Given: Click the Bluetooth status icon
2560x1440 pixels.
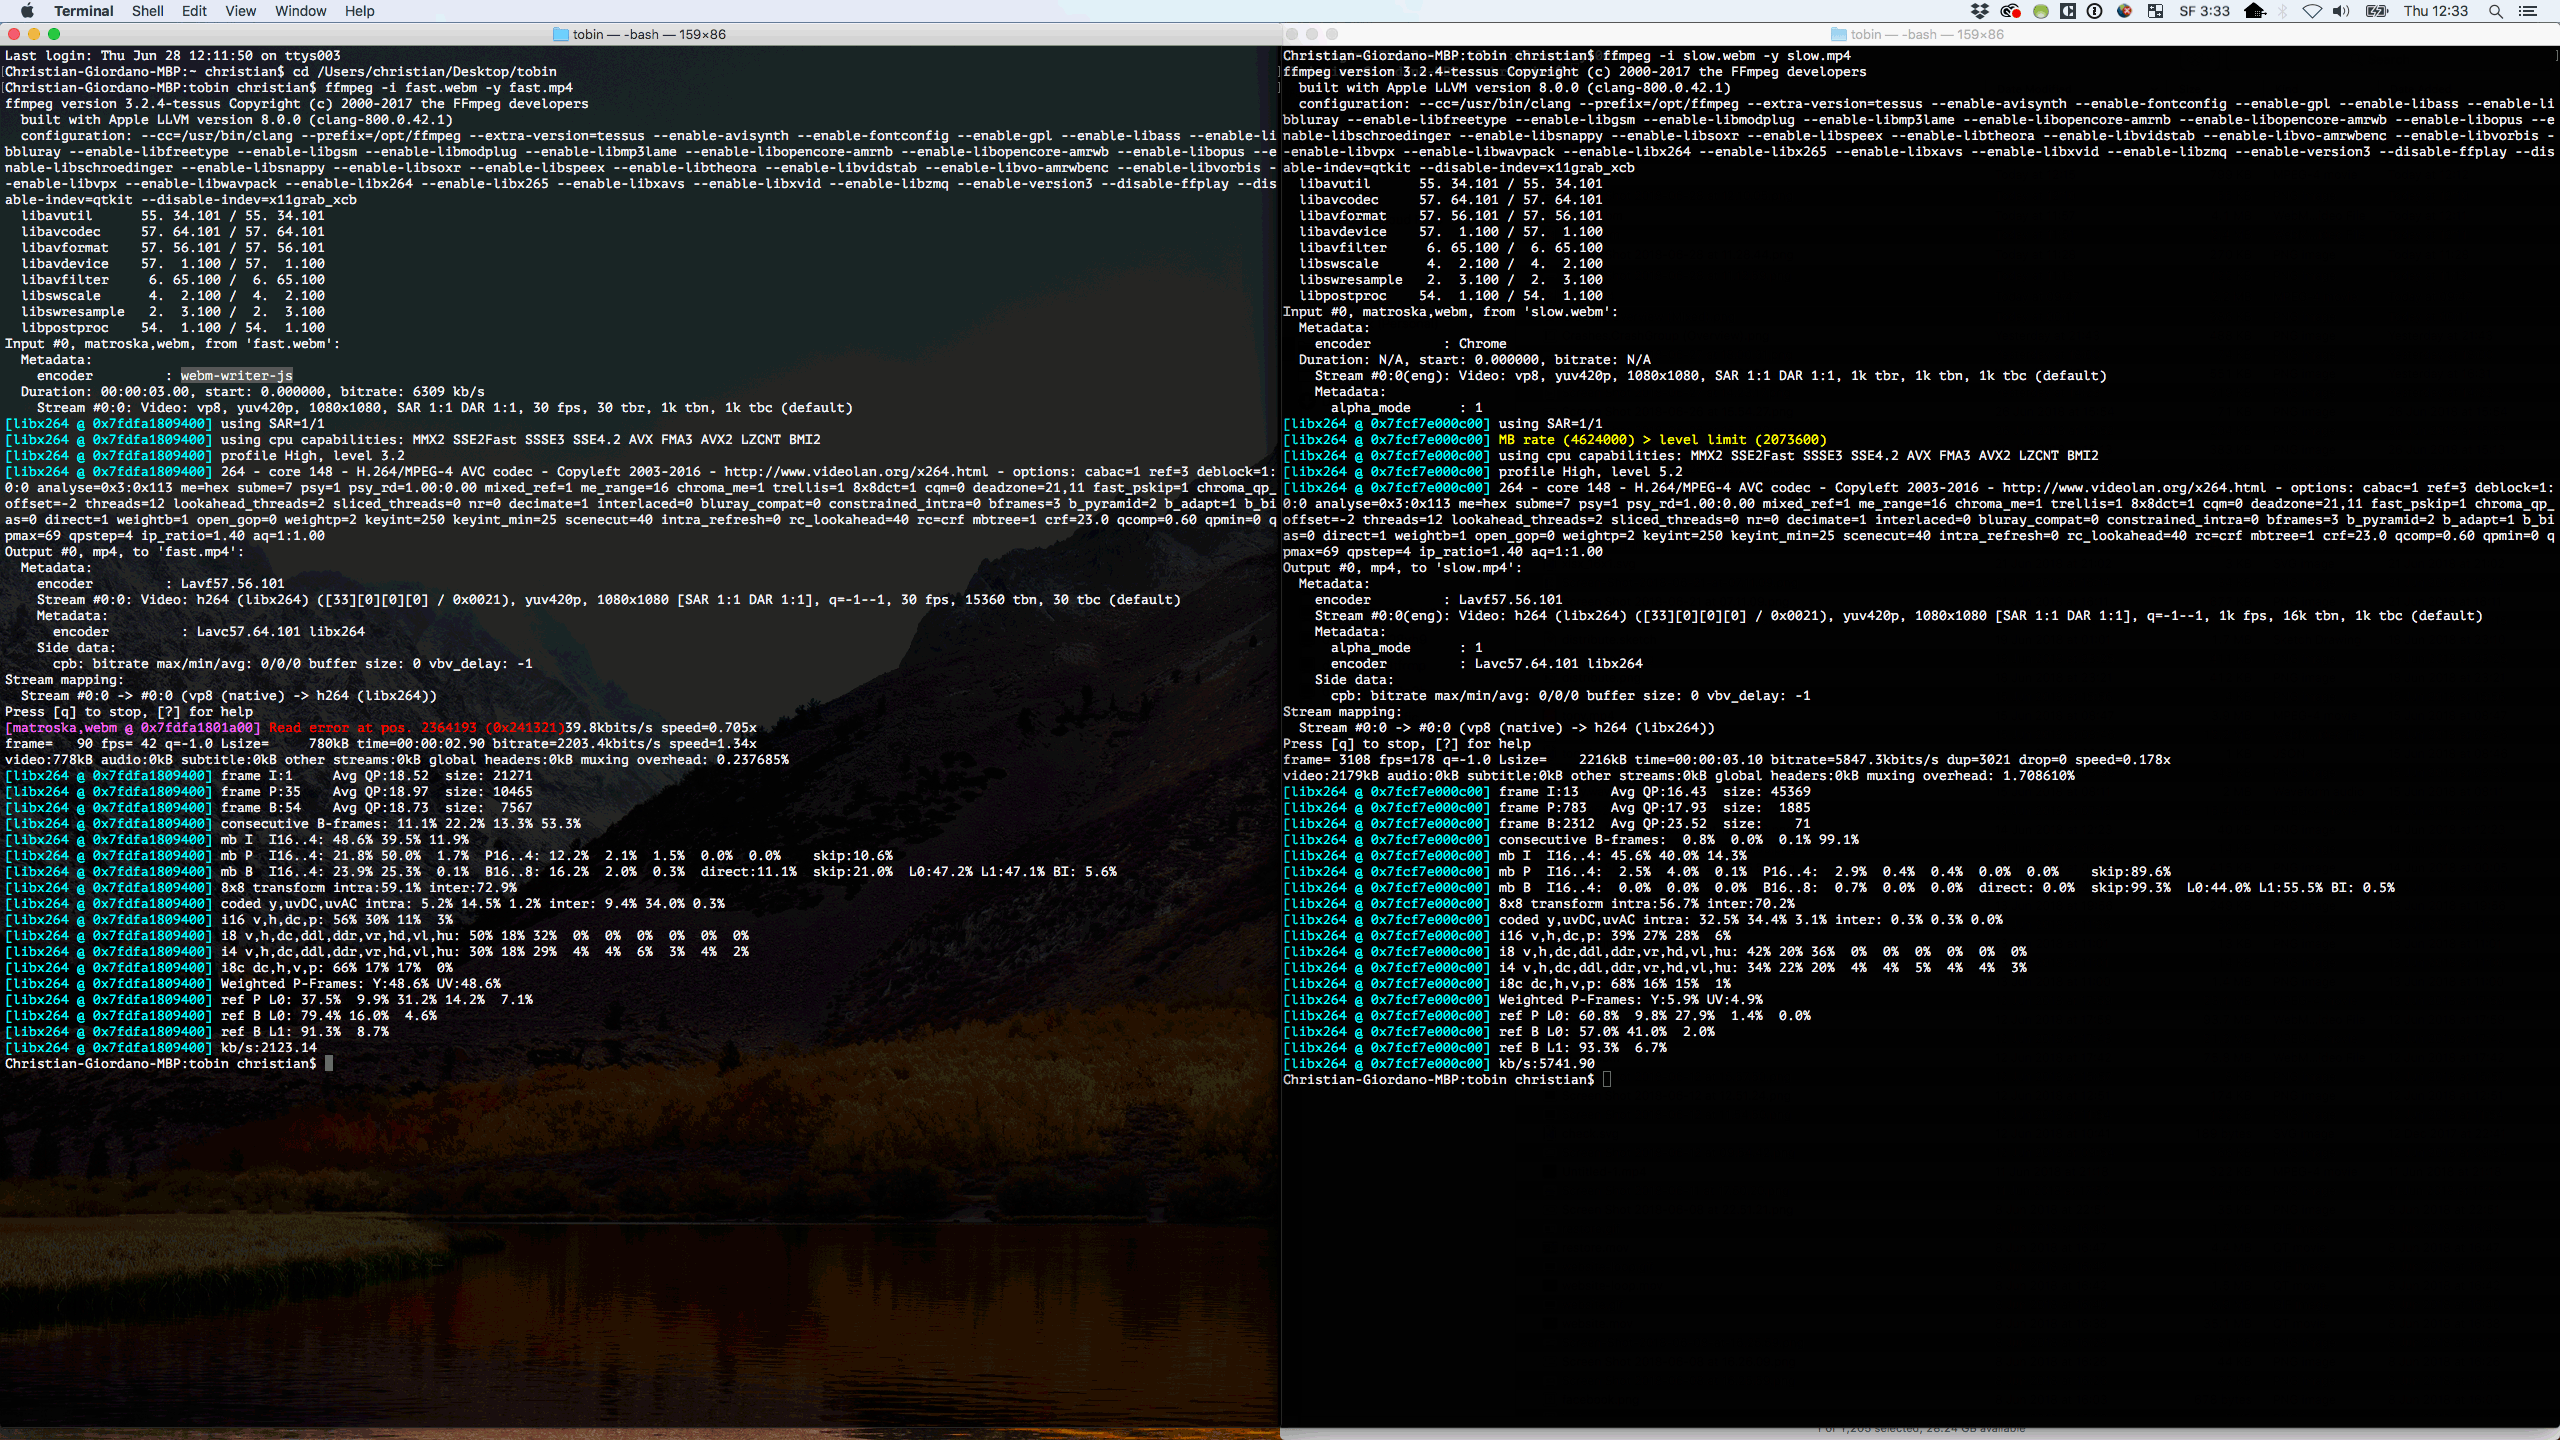Looking at the screenshot, I should 2282,11.
